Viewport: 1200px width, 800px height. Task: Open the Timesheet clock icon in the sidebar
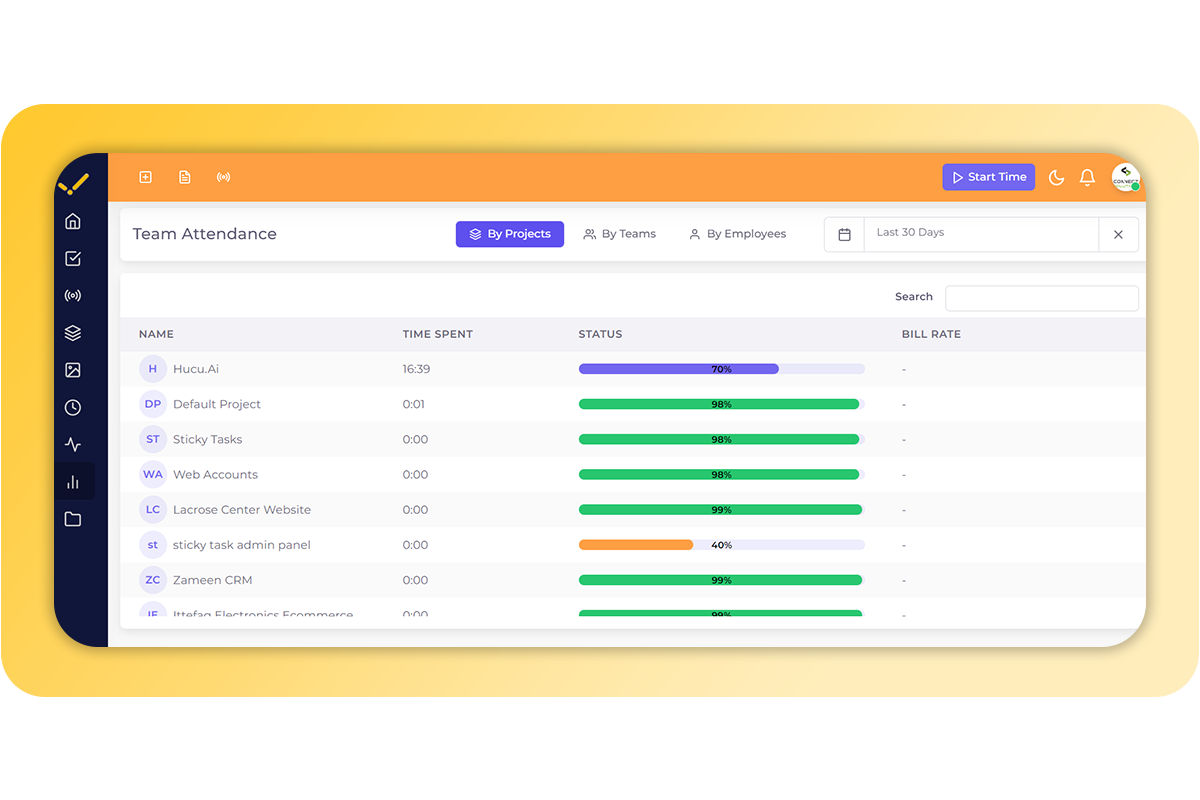pos(72,406)
